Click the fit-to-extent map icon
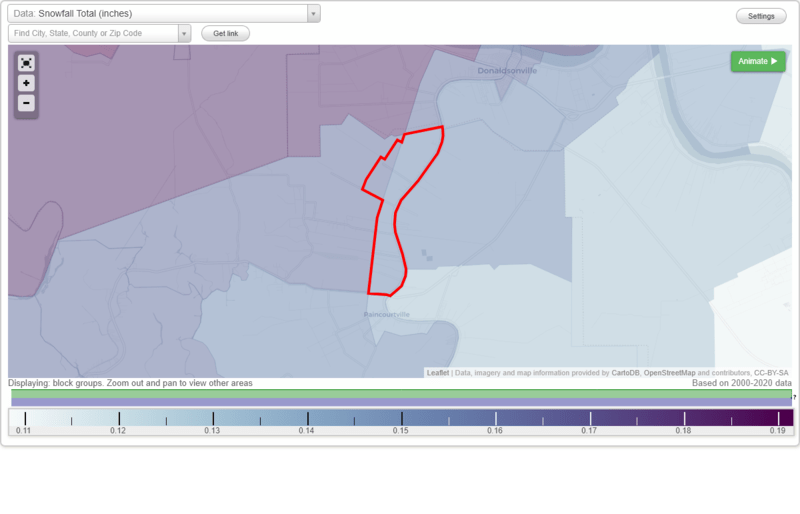 tap(26, 63)
